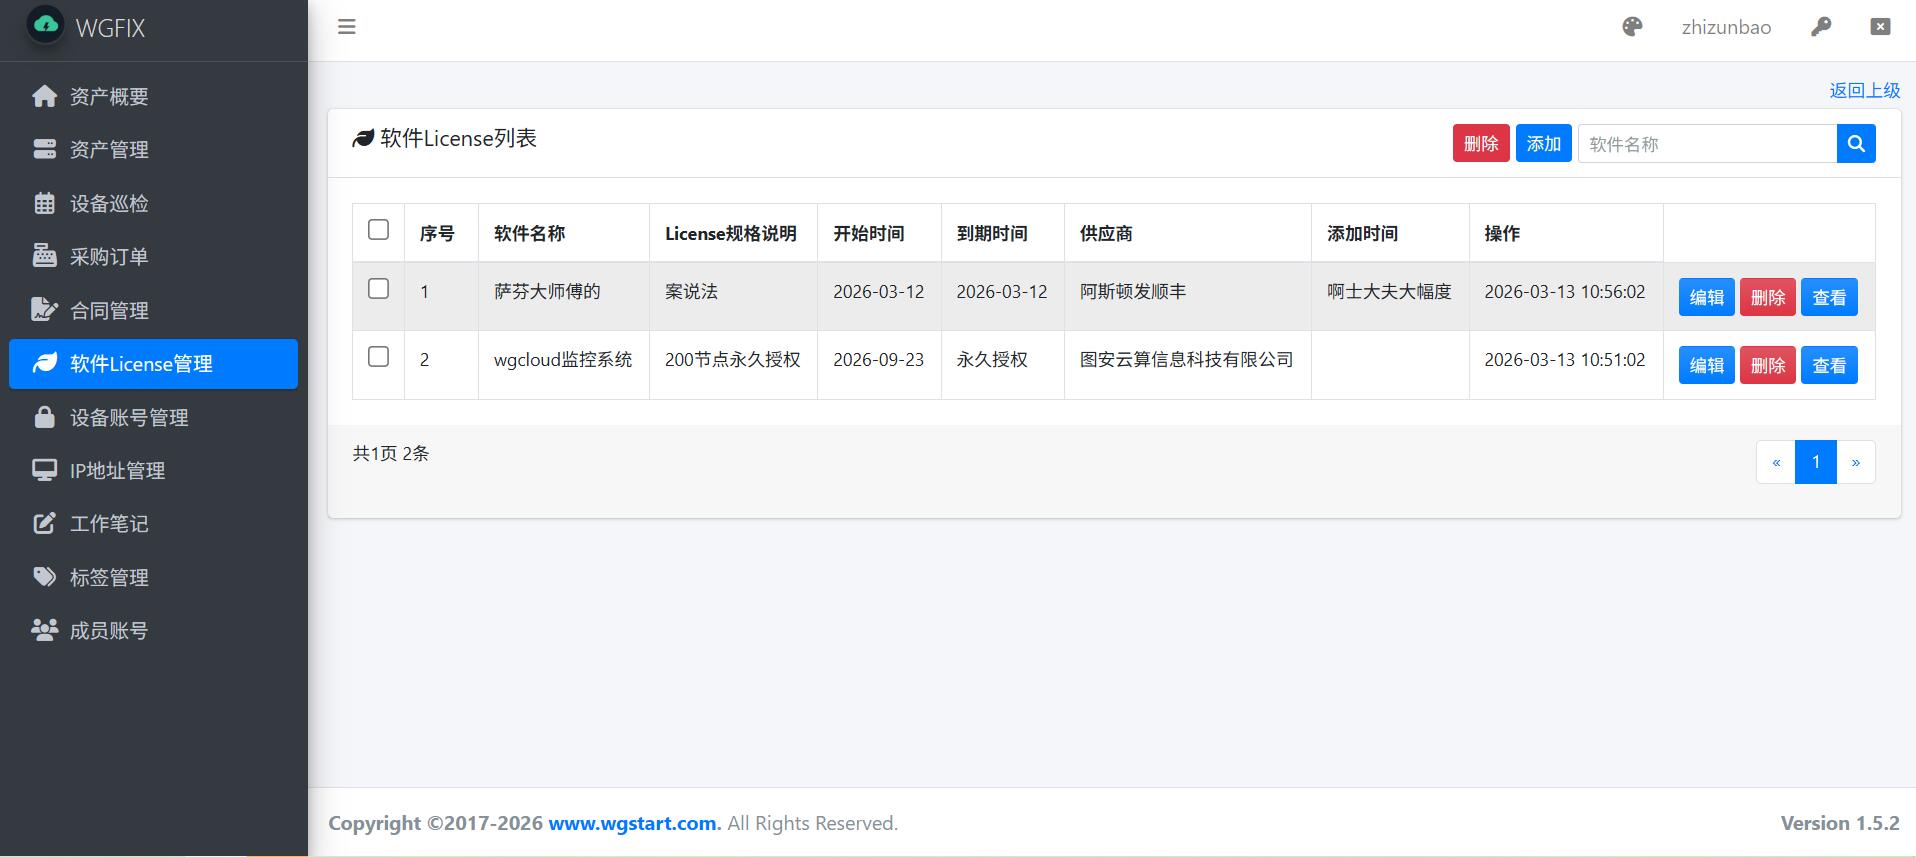The width and height of the screenshot is (1916, 857).
Task: Click the logout X icon
Action: pos(1880,27)
